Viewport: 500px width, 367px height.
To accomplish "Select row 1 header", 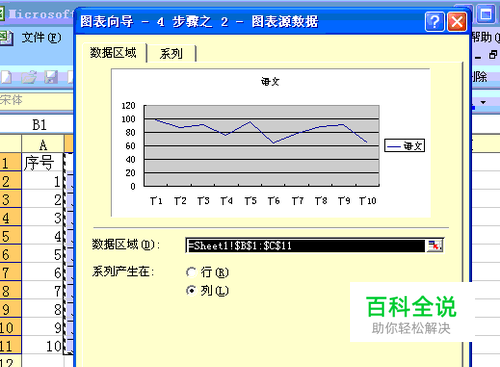I will (10, 163).
